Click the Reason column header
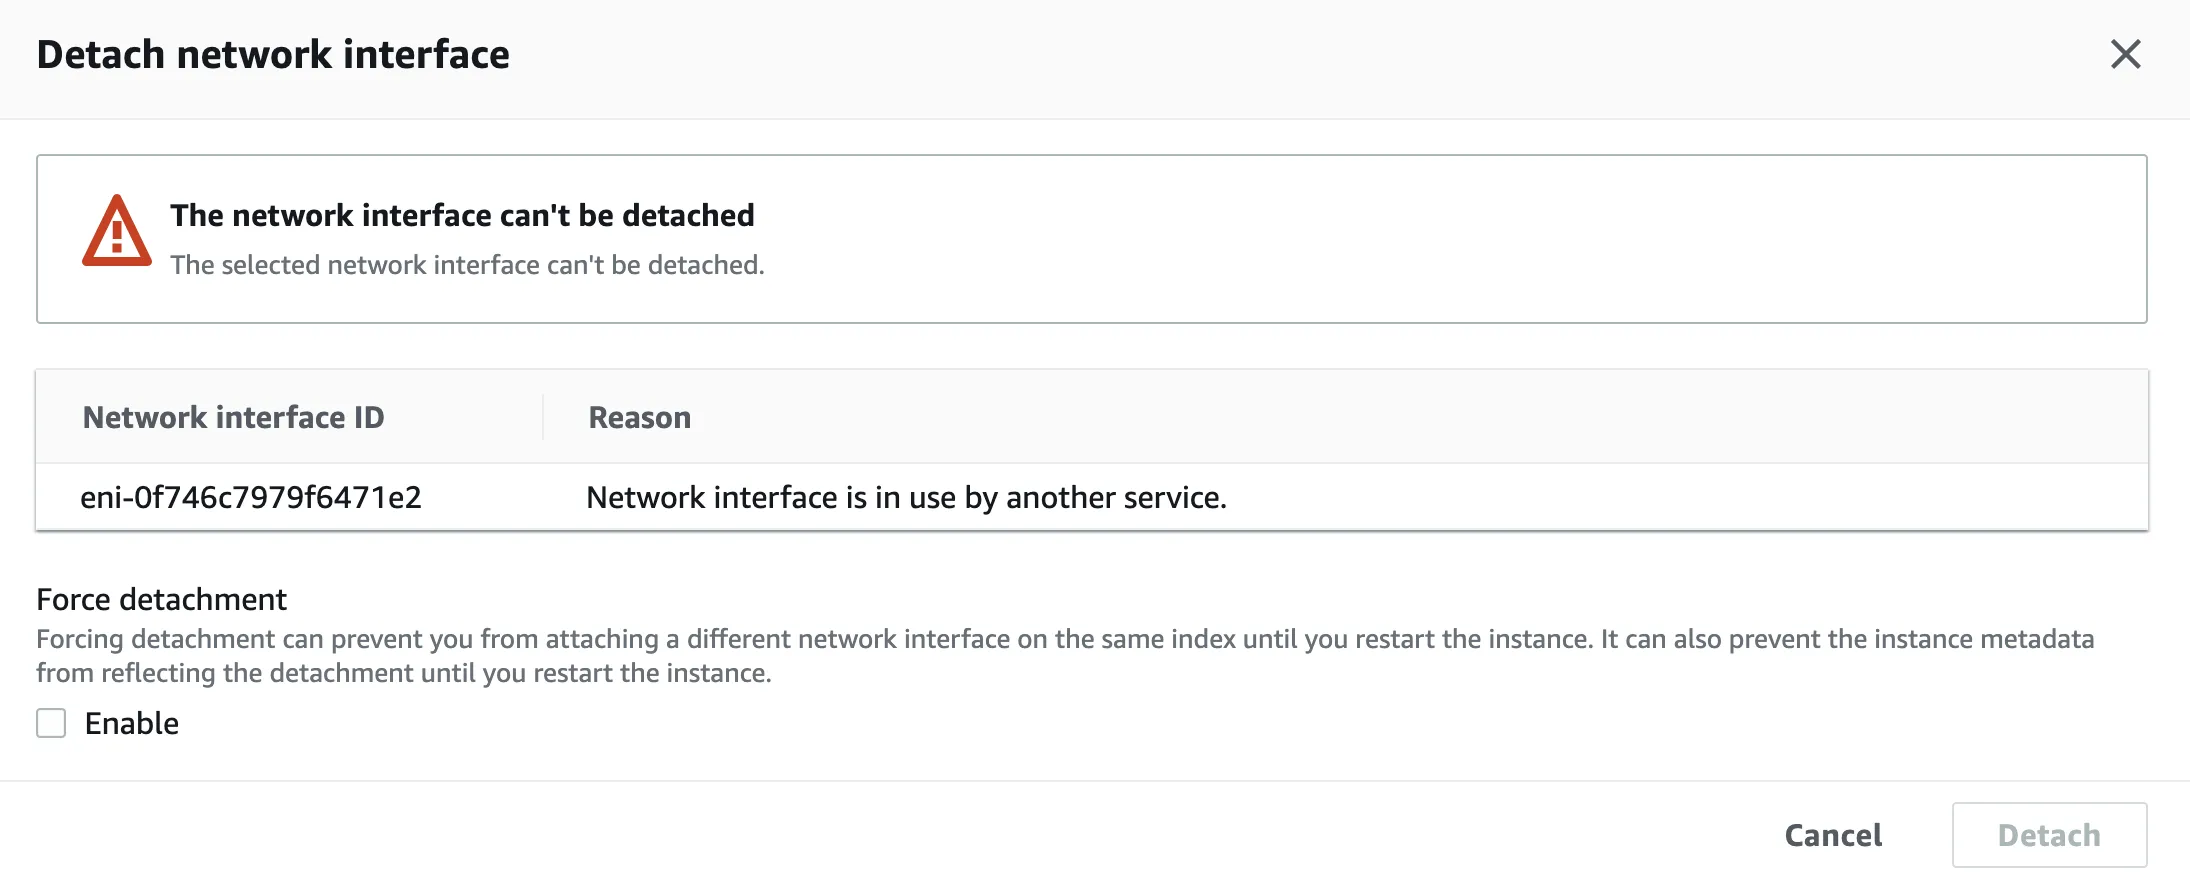 point(640,417)
